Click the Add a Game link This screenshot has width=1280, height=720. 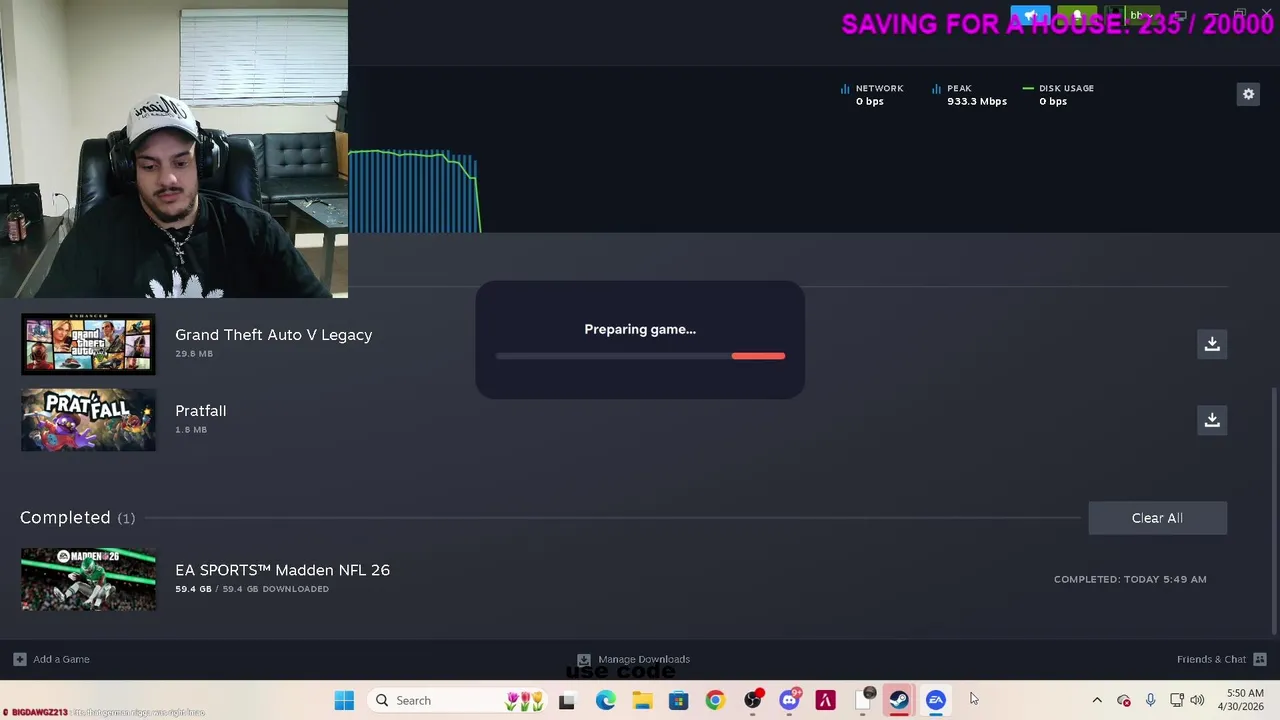(x=61, y=659)
